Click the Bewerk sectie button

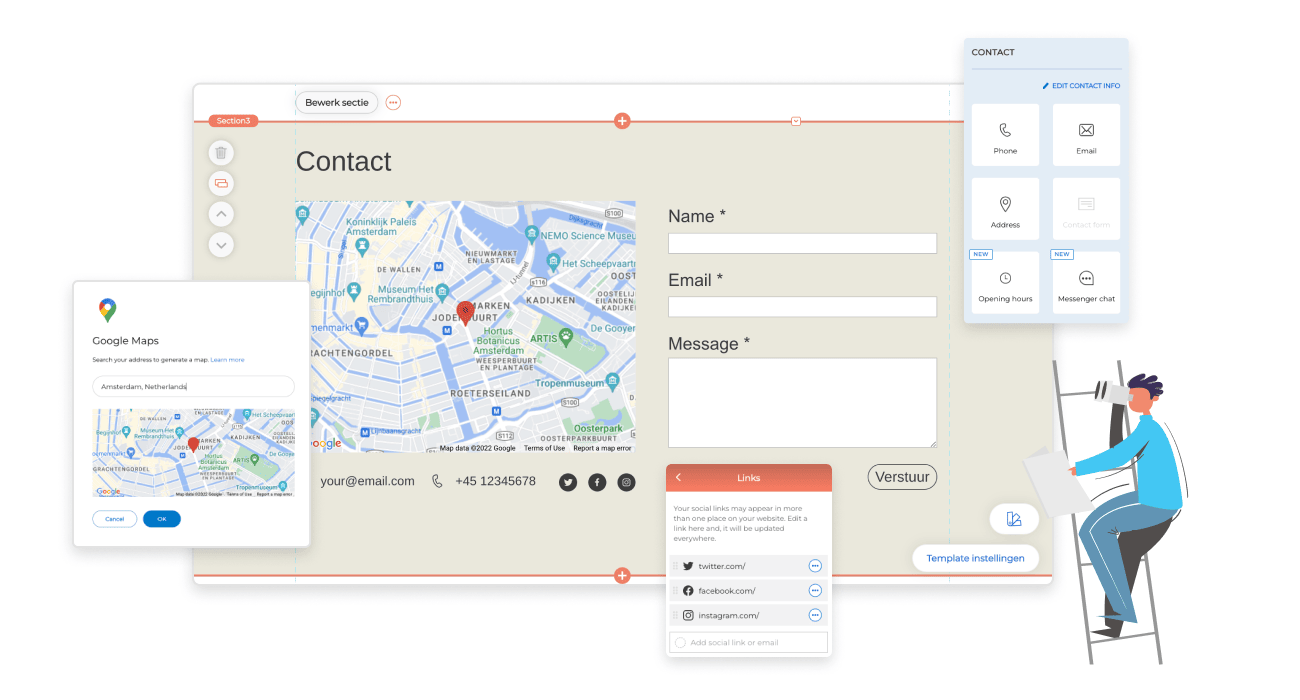pyautogui.click(x=337, y=102)
